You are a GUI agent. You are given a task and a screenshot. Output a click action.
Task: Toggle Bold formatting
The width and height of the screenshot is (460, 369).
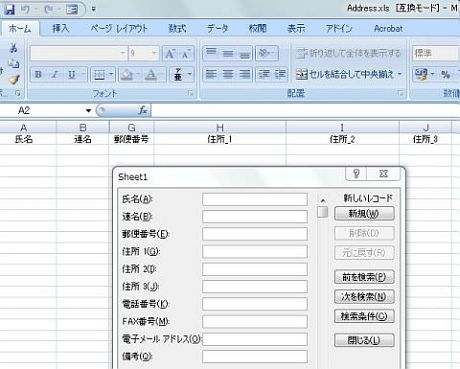(38, 74)
